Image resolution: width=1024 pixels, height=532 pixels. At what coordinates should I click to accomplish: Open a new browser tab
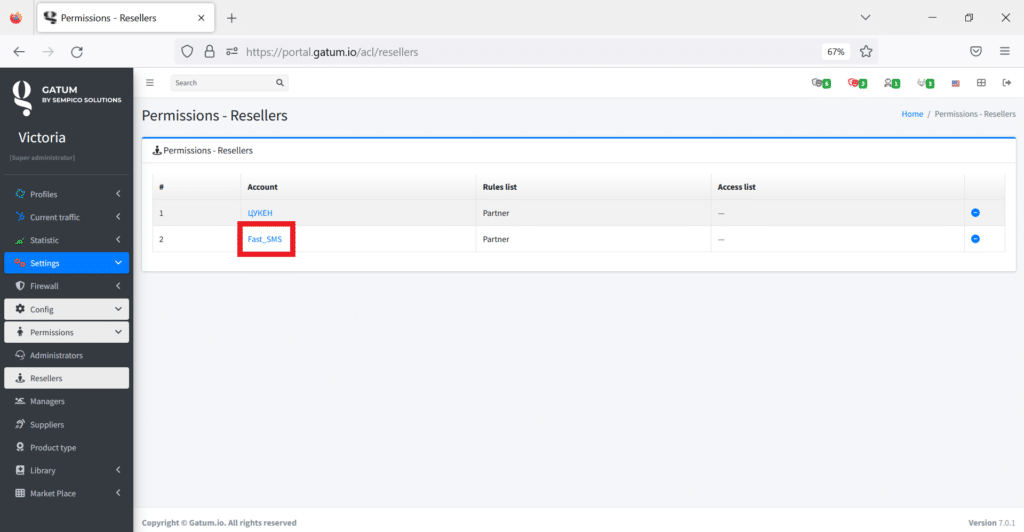(x=232, y=18)
